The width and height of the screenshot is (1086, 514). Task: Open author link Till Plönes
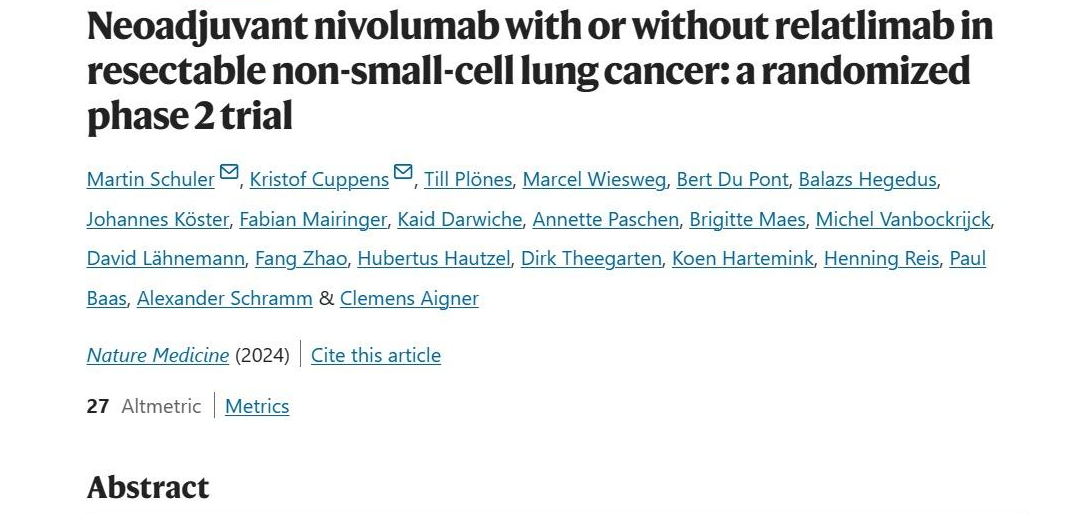(468, 179)
